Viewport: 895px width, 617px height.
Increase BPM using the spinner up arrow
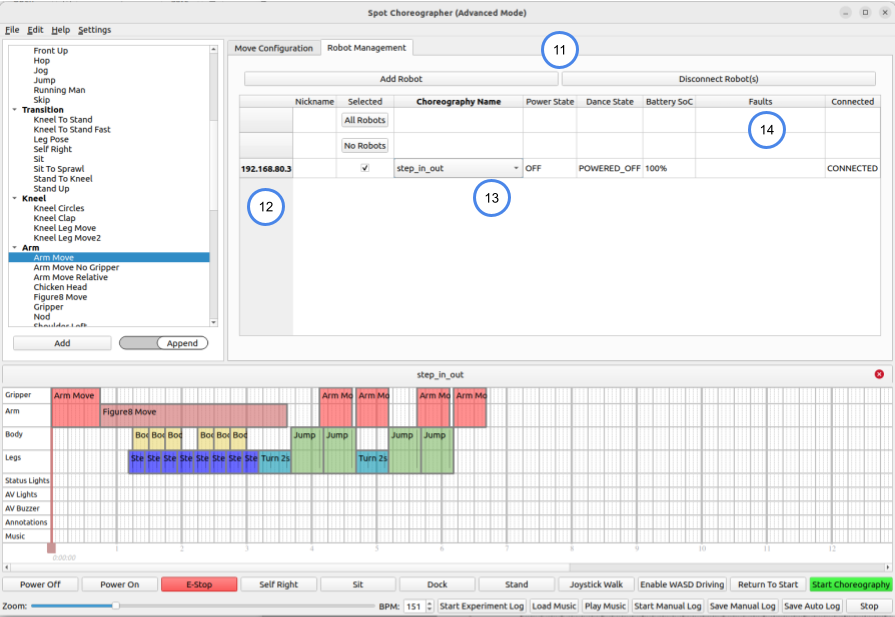point(430,603)
